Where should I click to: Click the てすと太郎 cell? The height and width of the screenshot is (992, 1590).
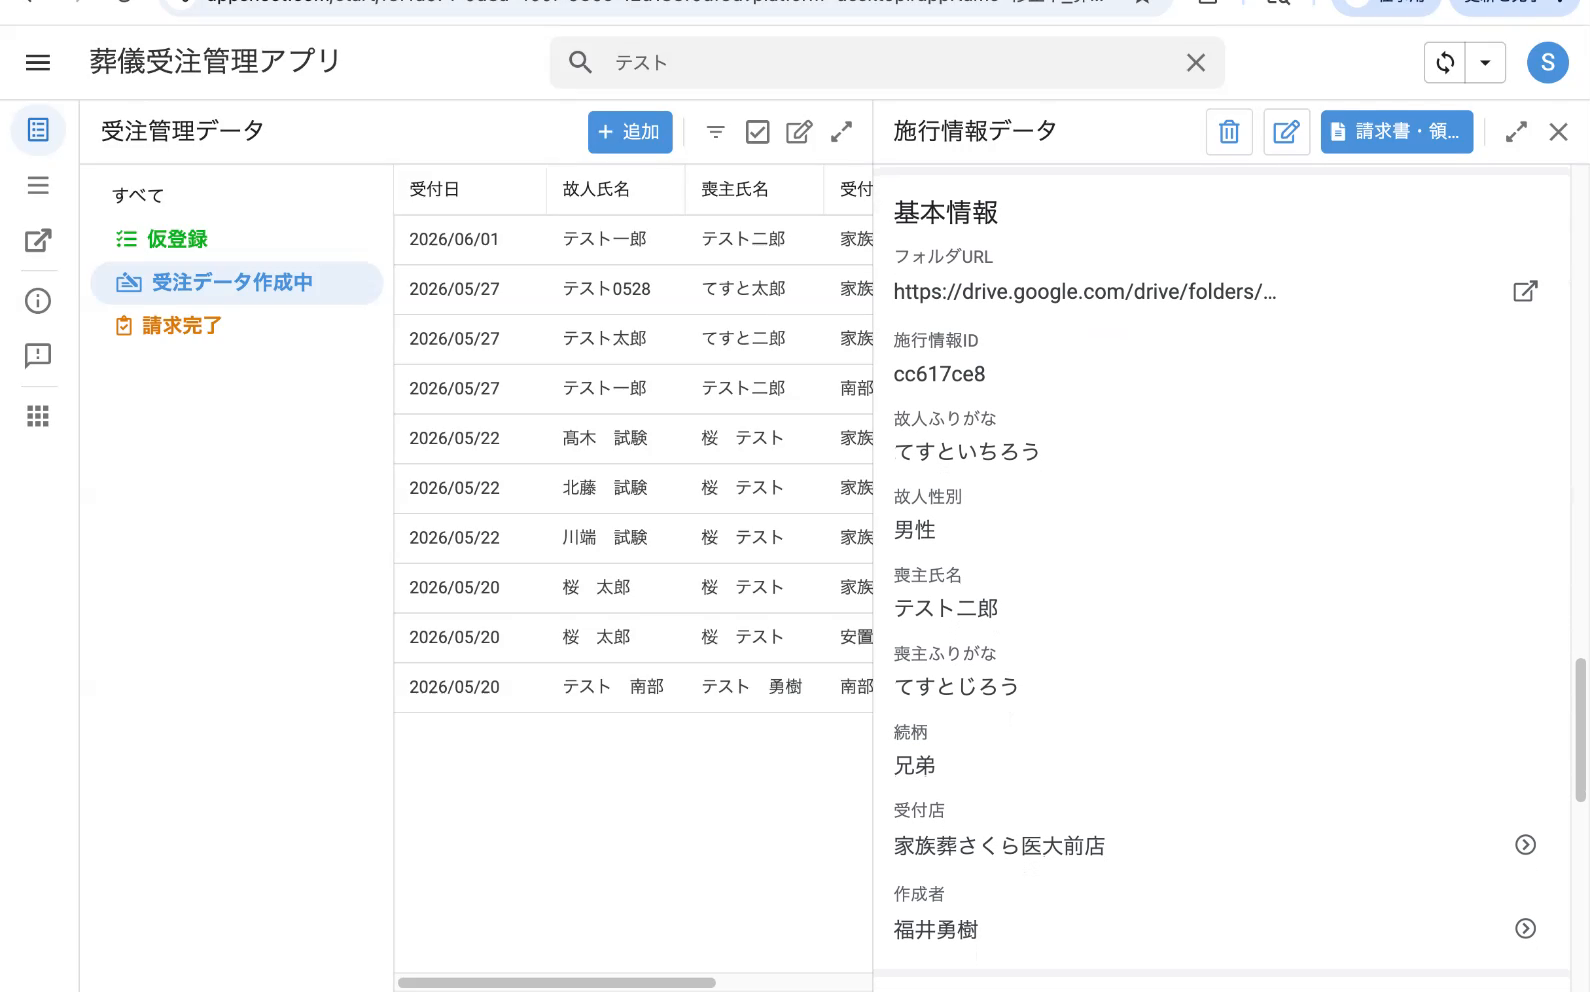pos(743,289)
